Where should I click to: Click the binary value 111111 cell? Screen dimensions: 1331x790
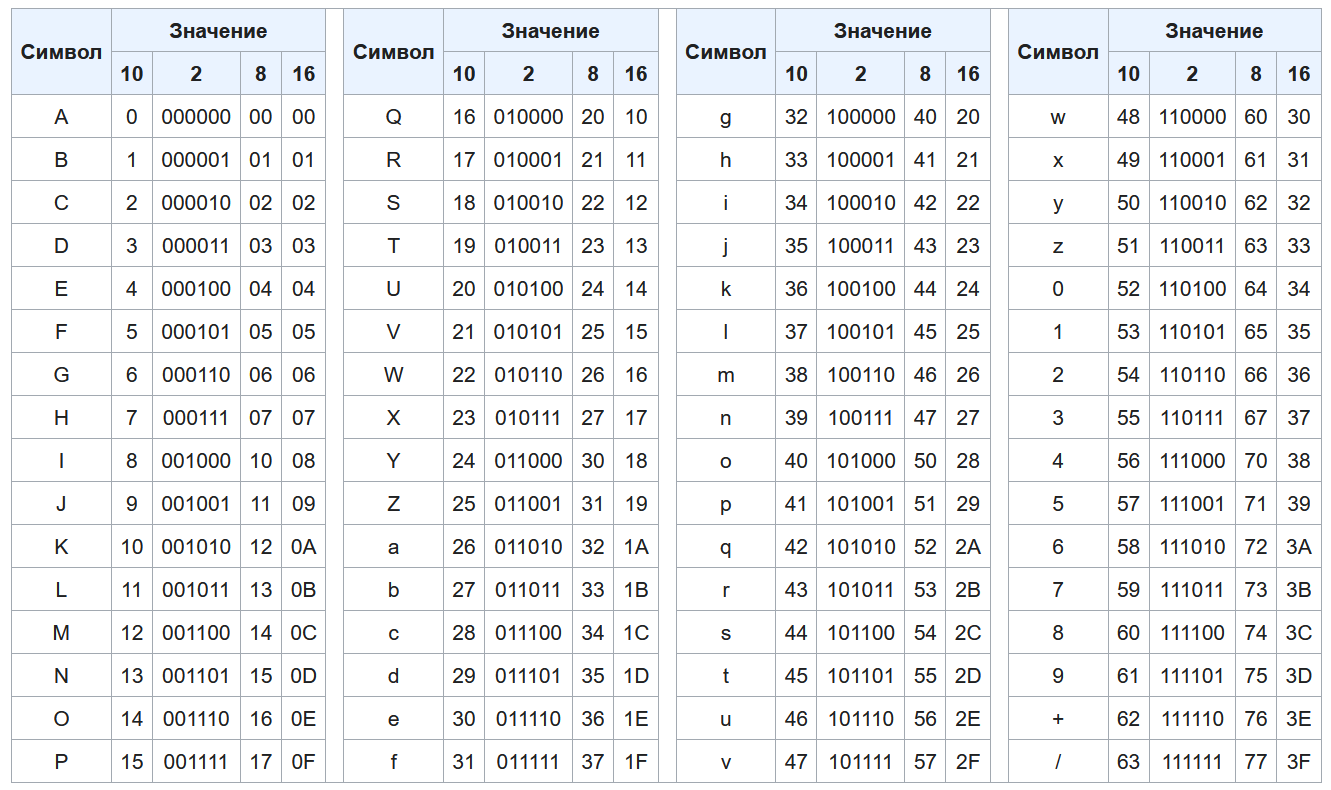pyautogui.click(x=1192, y=762)
